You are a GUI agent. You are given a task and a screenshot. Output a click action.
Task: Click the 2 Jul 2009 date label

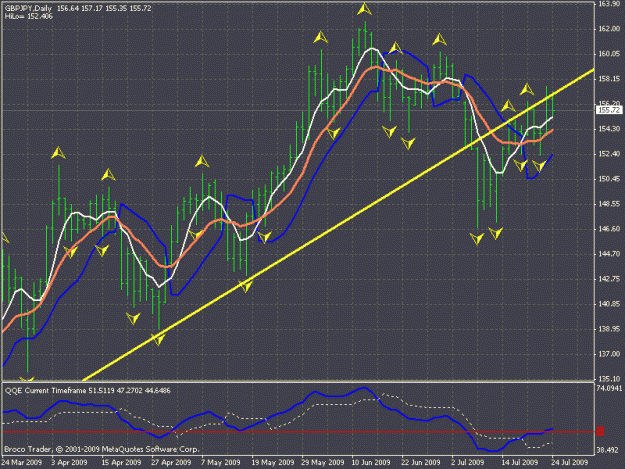(468, 463)
